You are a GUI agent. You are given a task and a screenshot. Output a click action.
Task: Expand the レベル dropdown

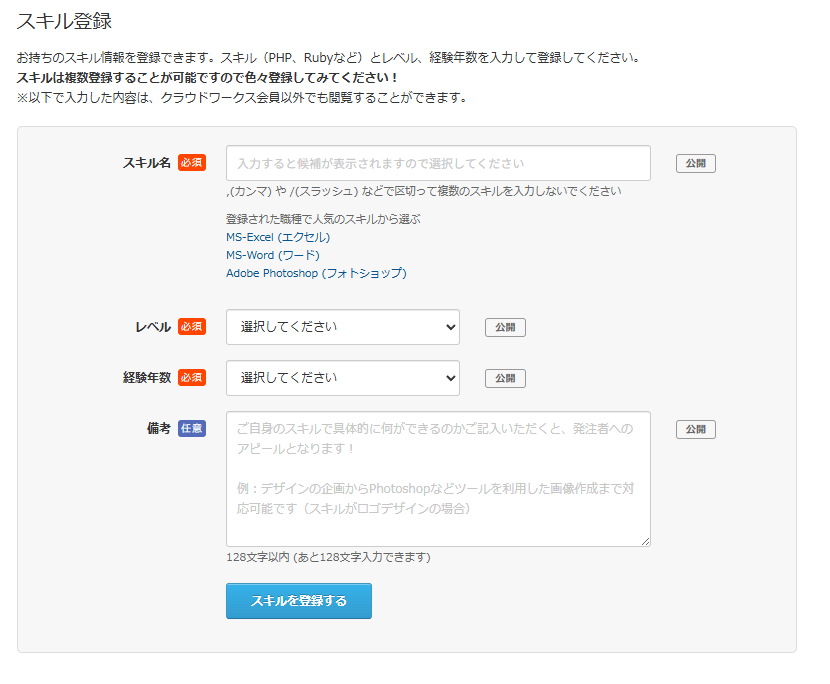point(342,327)
